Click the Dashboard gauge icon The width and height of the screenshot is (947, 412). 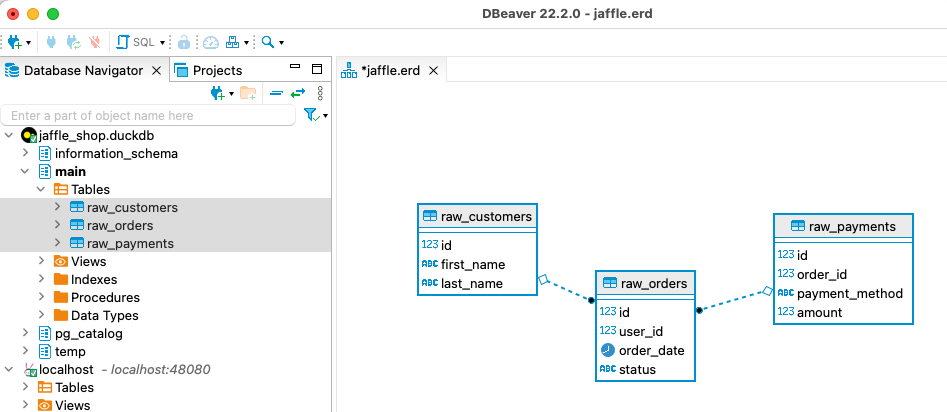[210, 42]
